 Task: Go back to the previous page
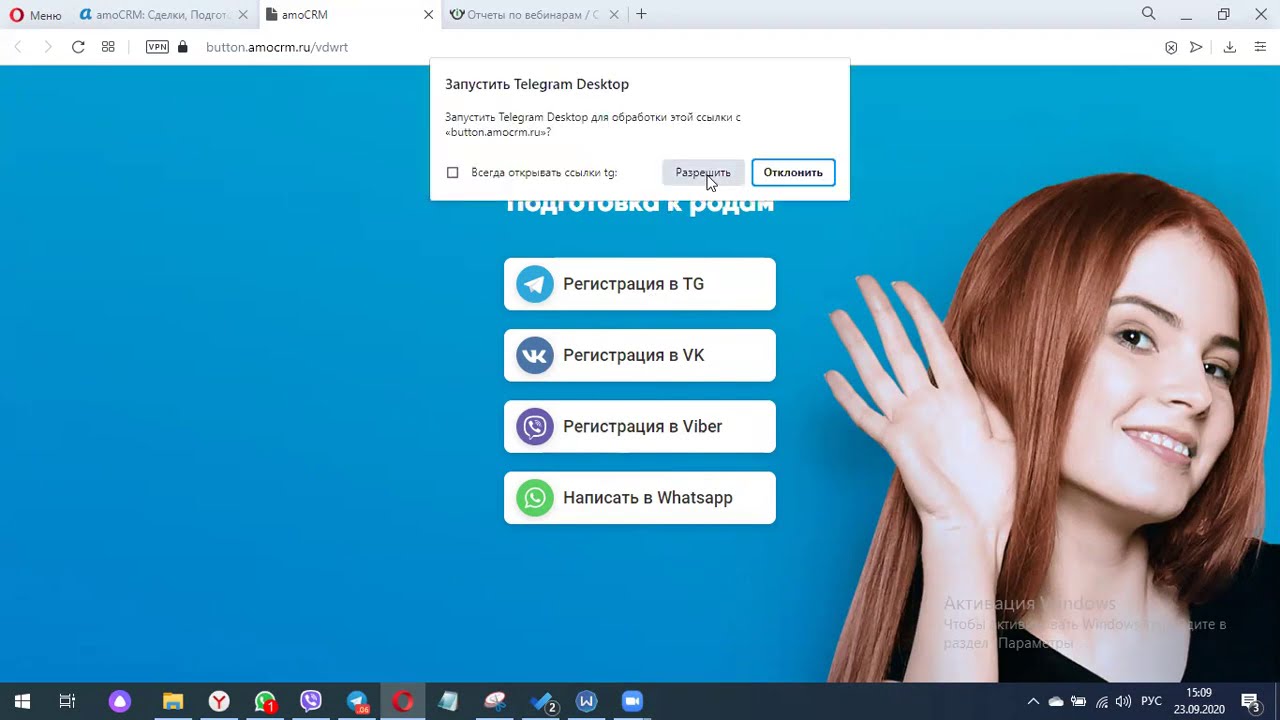click(18, 47)
